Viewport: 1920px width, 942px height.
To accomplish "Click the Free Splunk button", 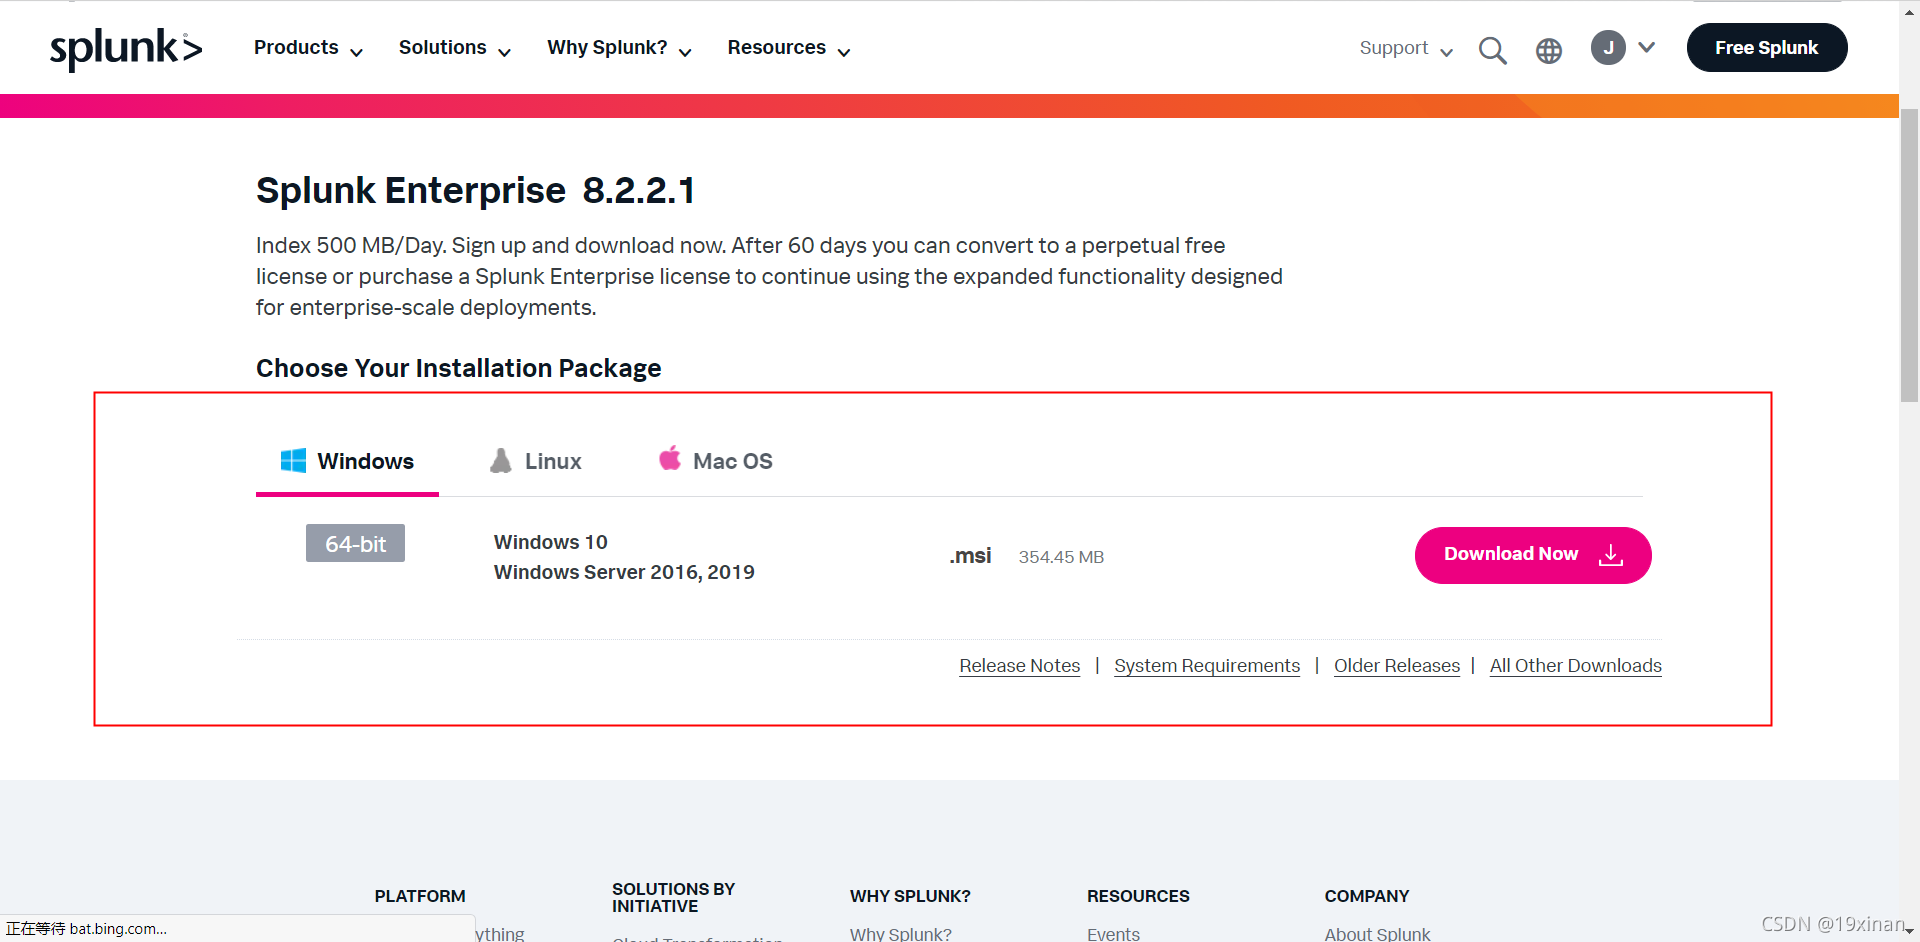I will pos(1767,47).
